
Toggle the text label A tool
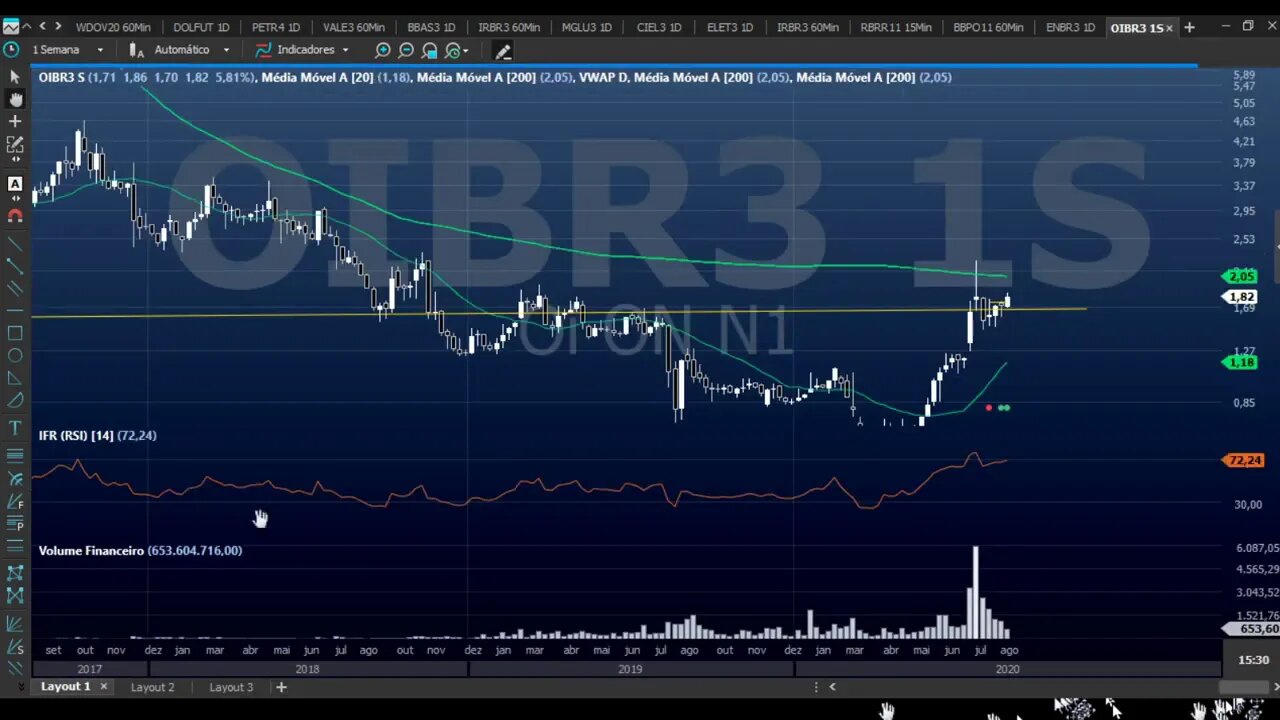coord(15,184)
